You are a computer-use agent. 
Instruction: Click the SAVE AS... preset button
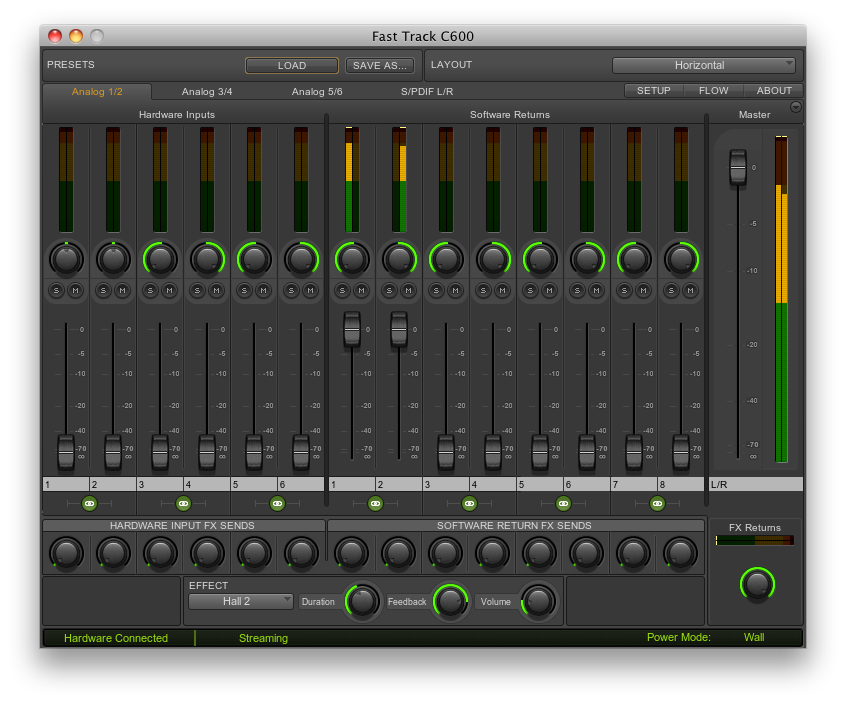point(380,66)
